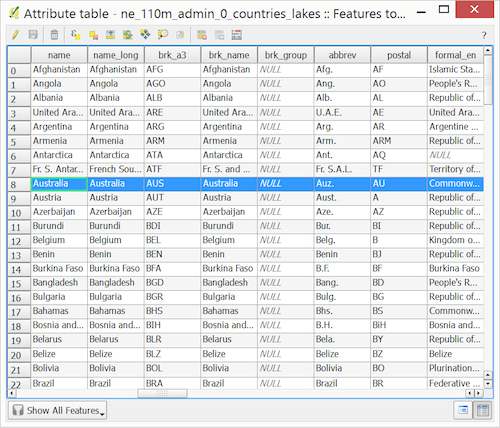Click the horizontal scrollbar right arrow
This screenshot has height=428, width=500.
coord(479,393)
